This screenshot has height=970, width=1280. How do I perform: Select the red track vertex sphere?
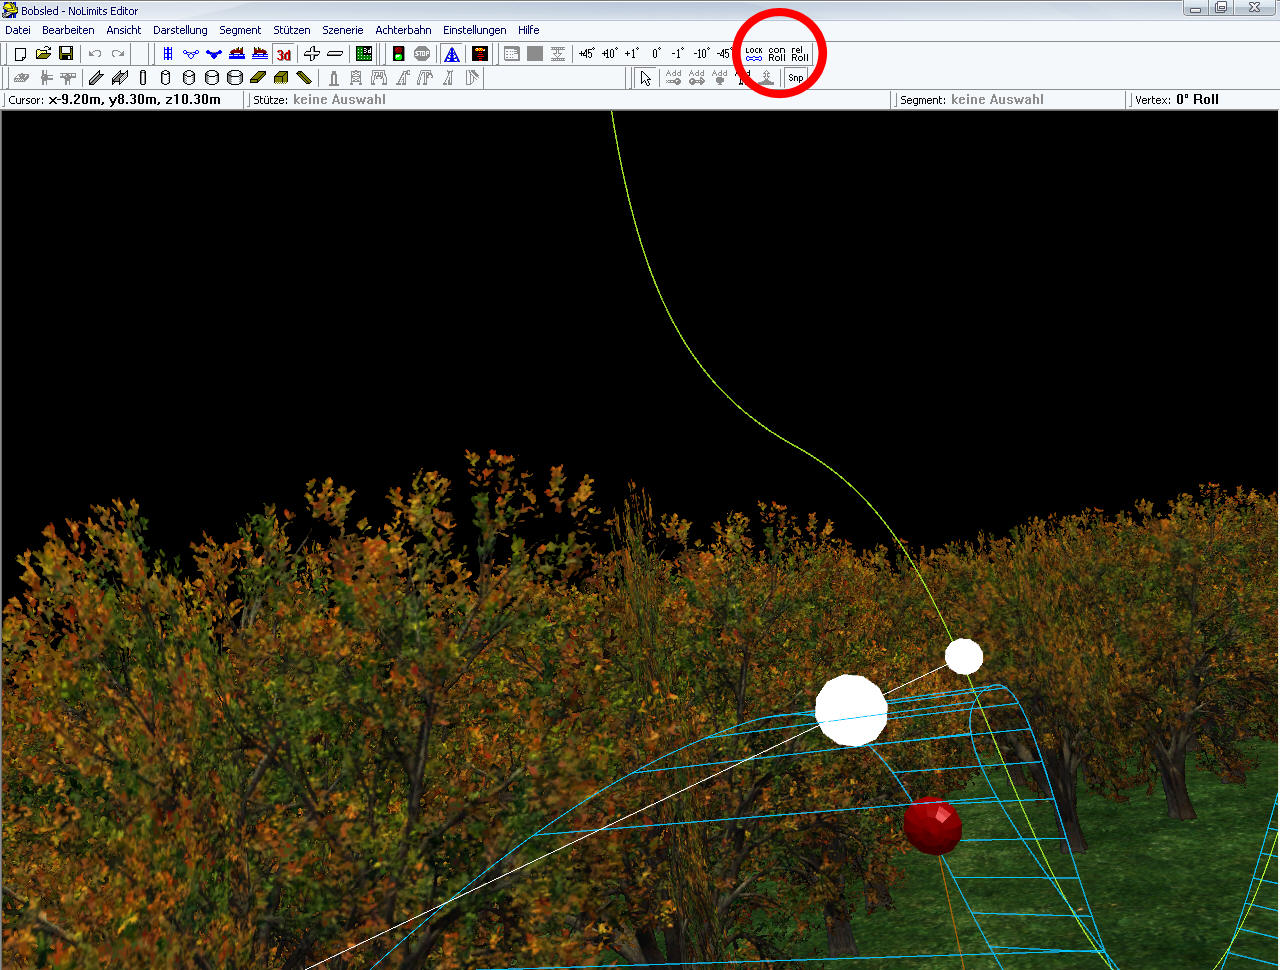932,826
